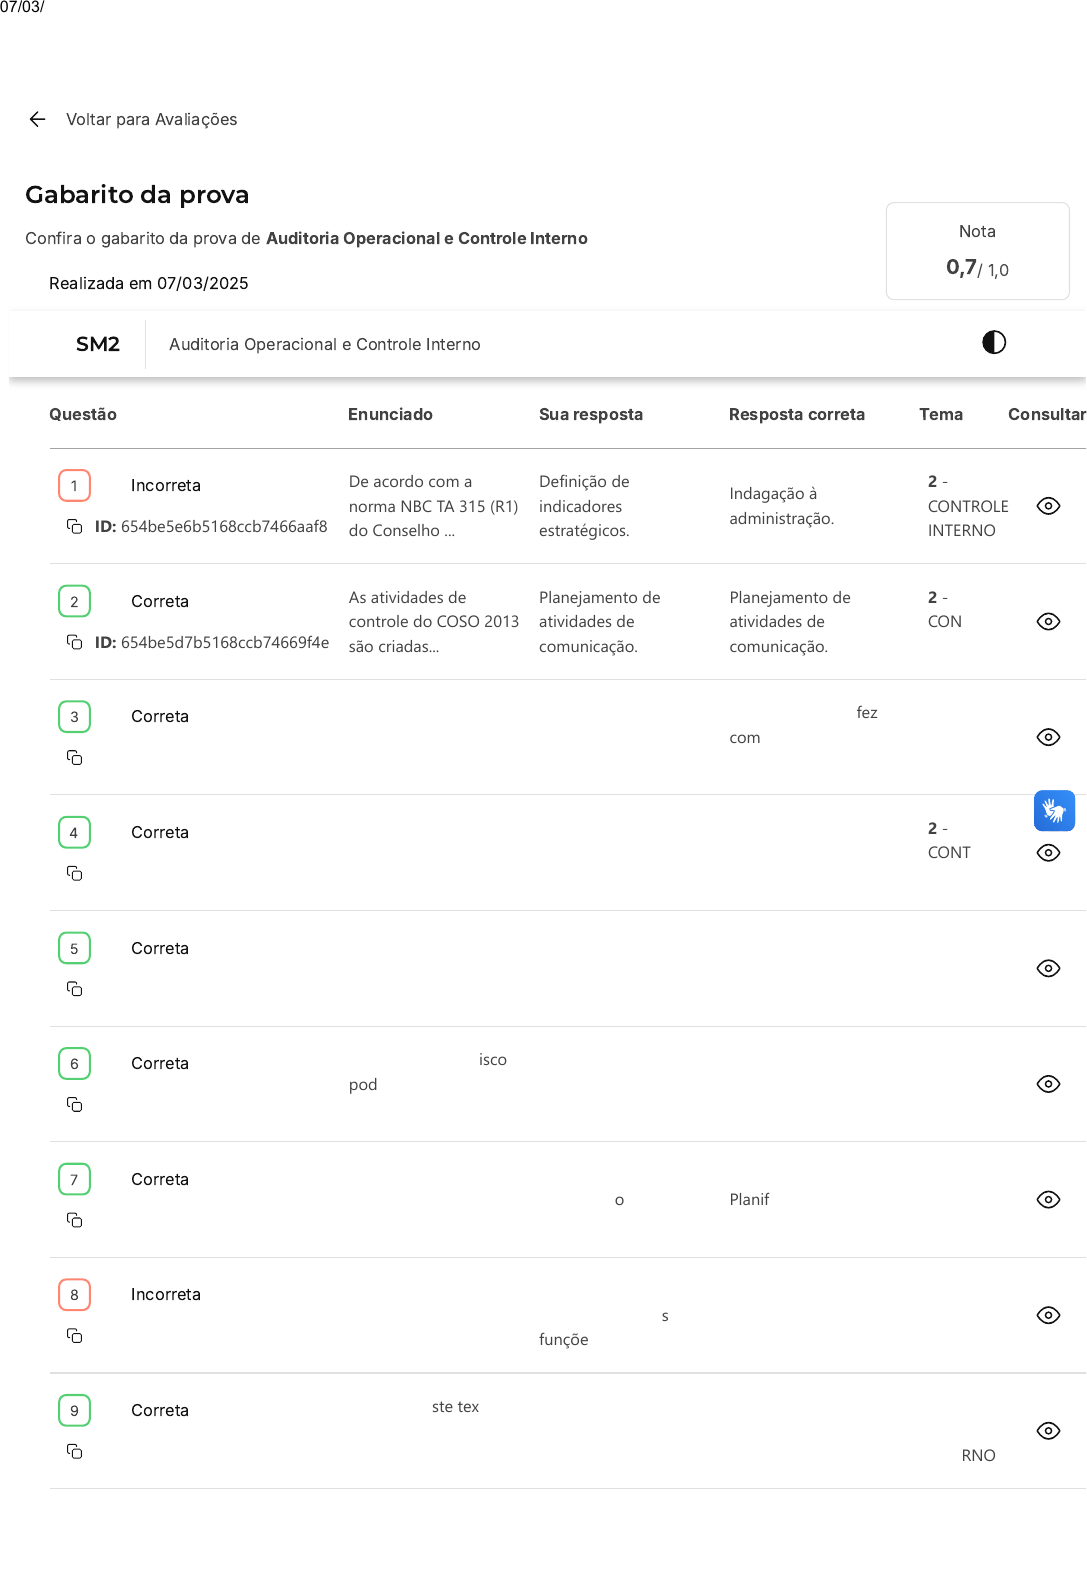Copy the ID of question 9
1087x1596 pixels.
pos(74,1451)
